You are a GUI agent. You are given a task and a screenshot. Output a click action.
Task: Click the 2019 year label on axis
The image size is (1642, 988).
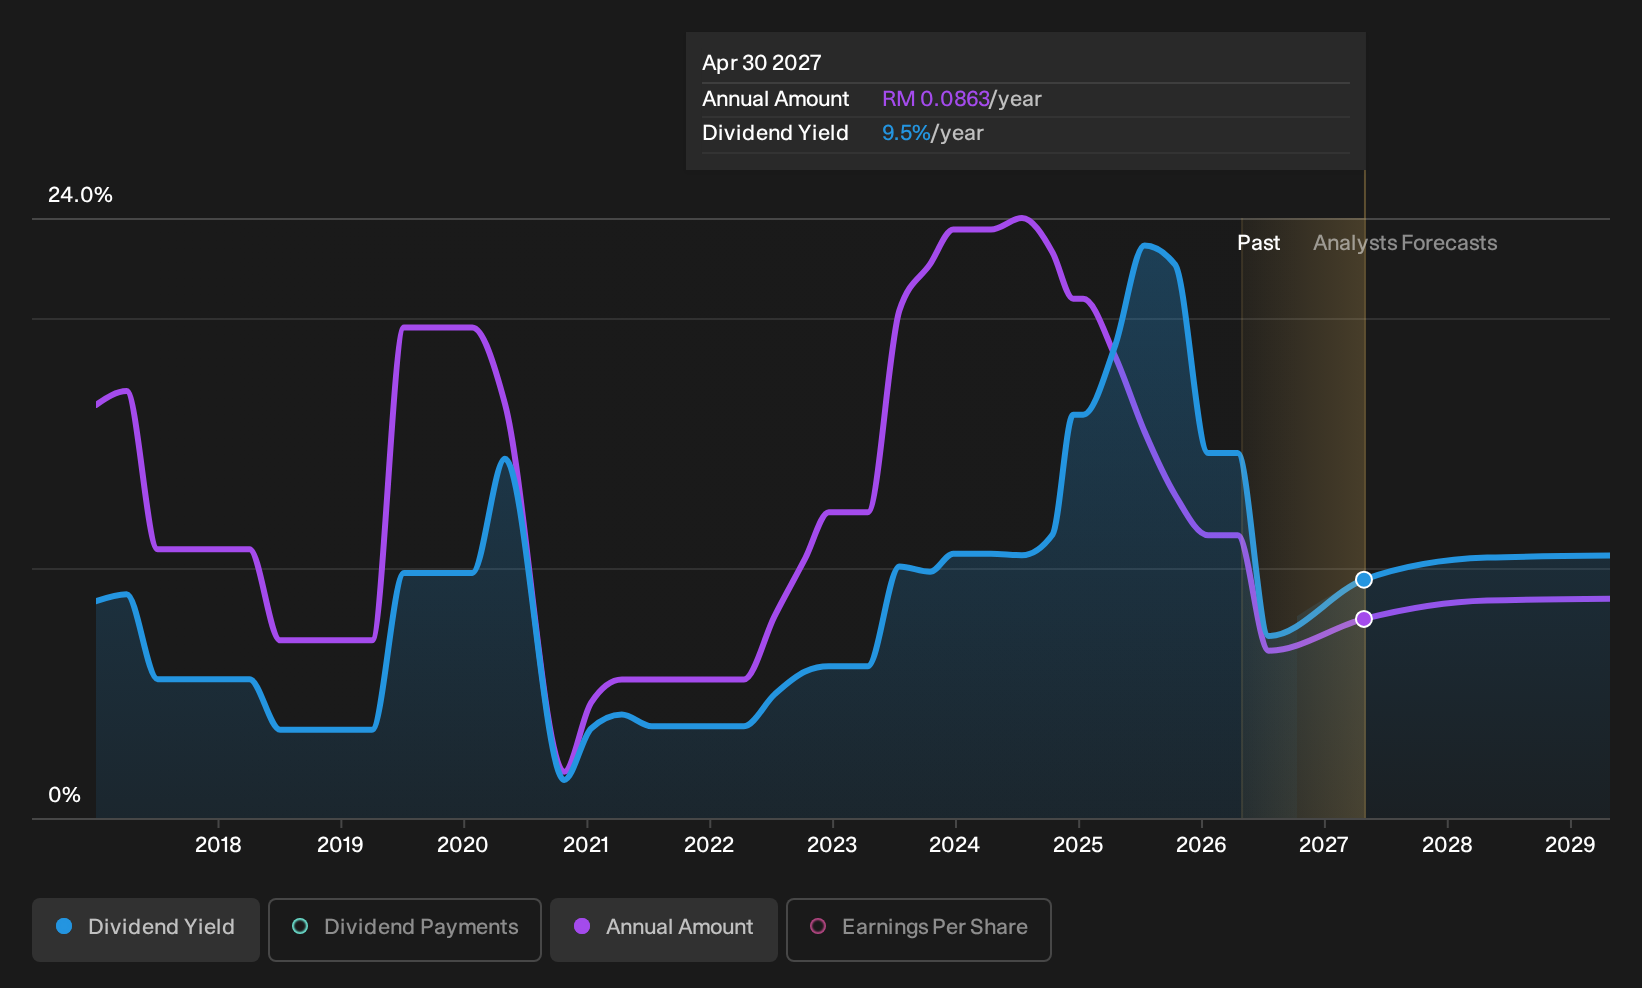point(340,845)
